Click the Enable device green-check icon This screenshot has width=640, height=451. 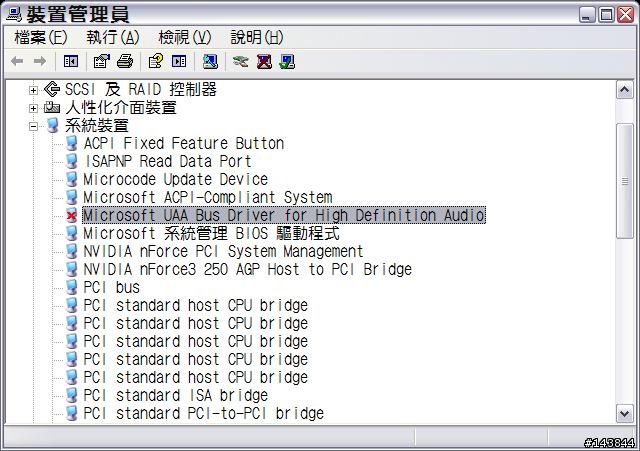click(x=287, y=62)
